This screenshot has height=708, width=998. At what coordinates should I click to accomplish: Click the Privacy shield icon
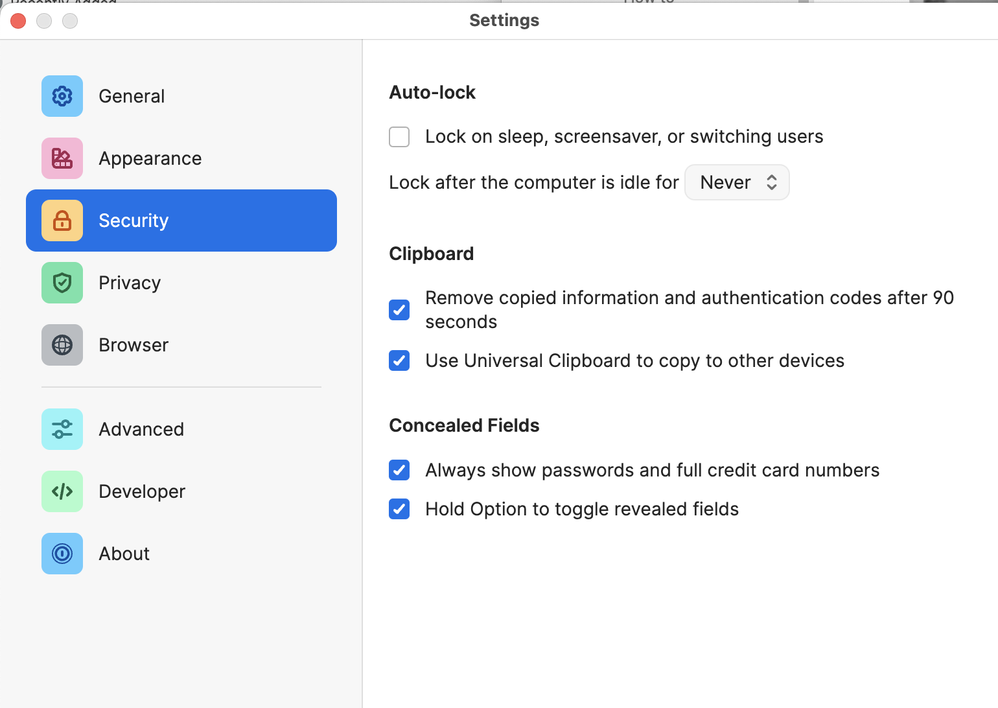click(x=62, y=283)
